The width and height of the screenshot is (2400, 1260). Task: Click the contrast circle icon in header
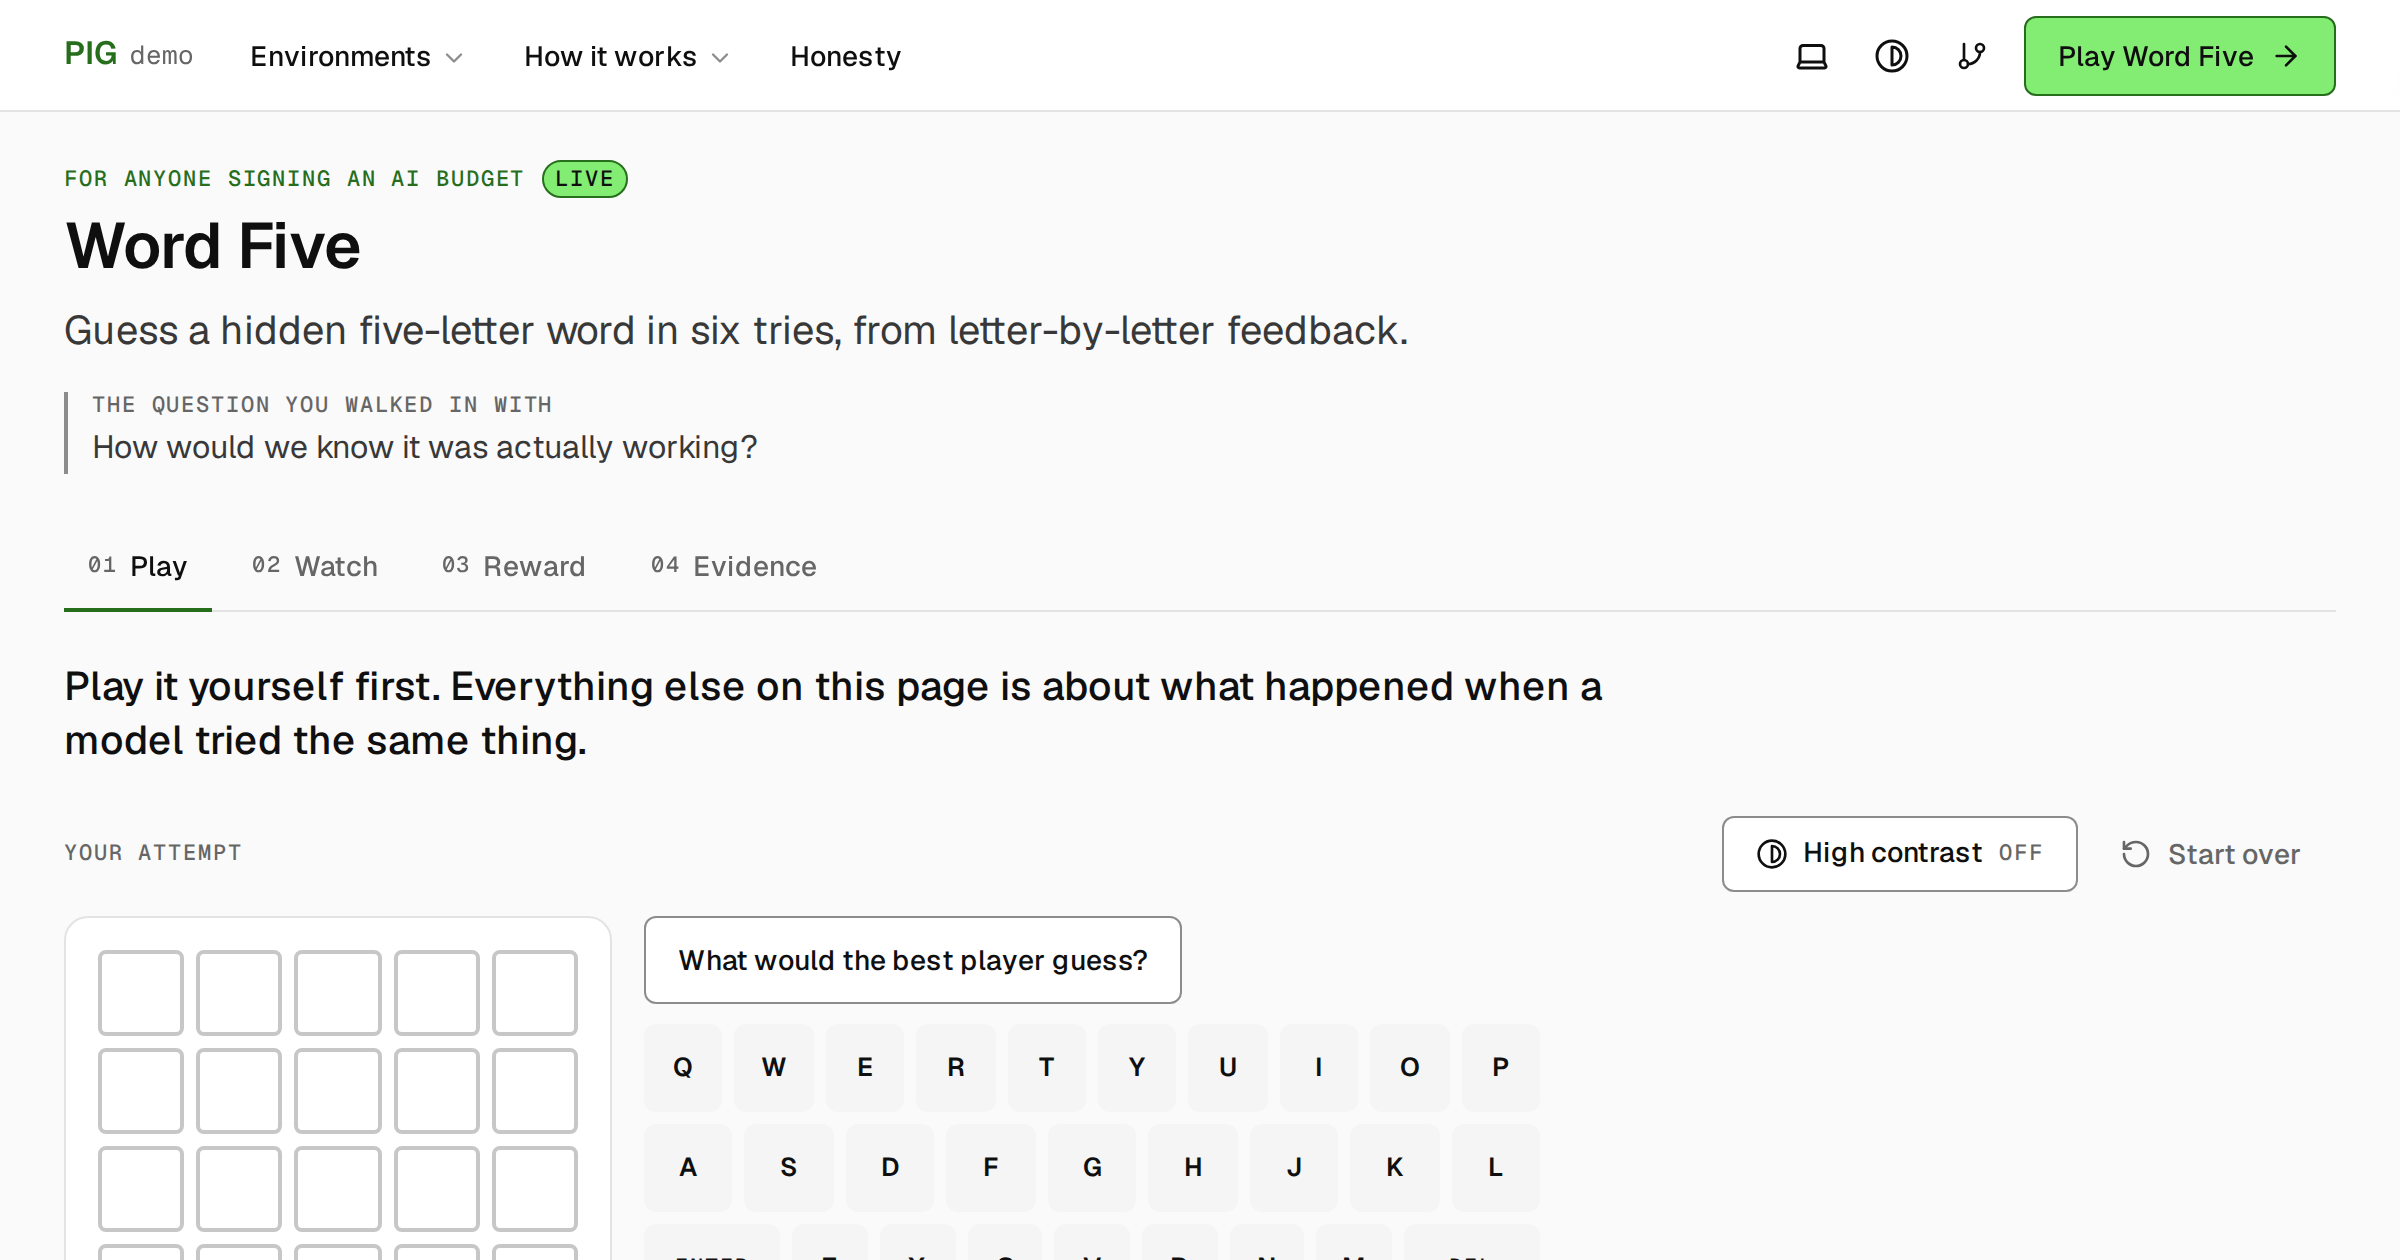1891,56
